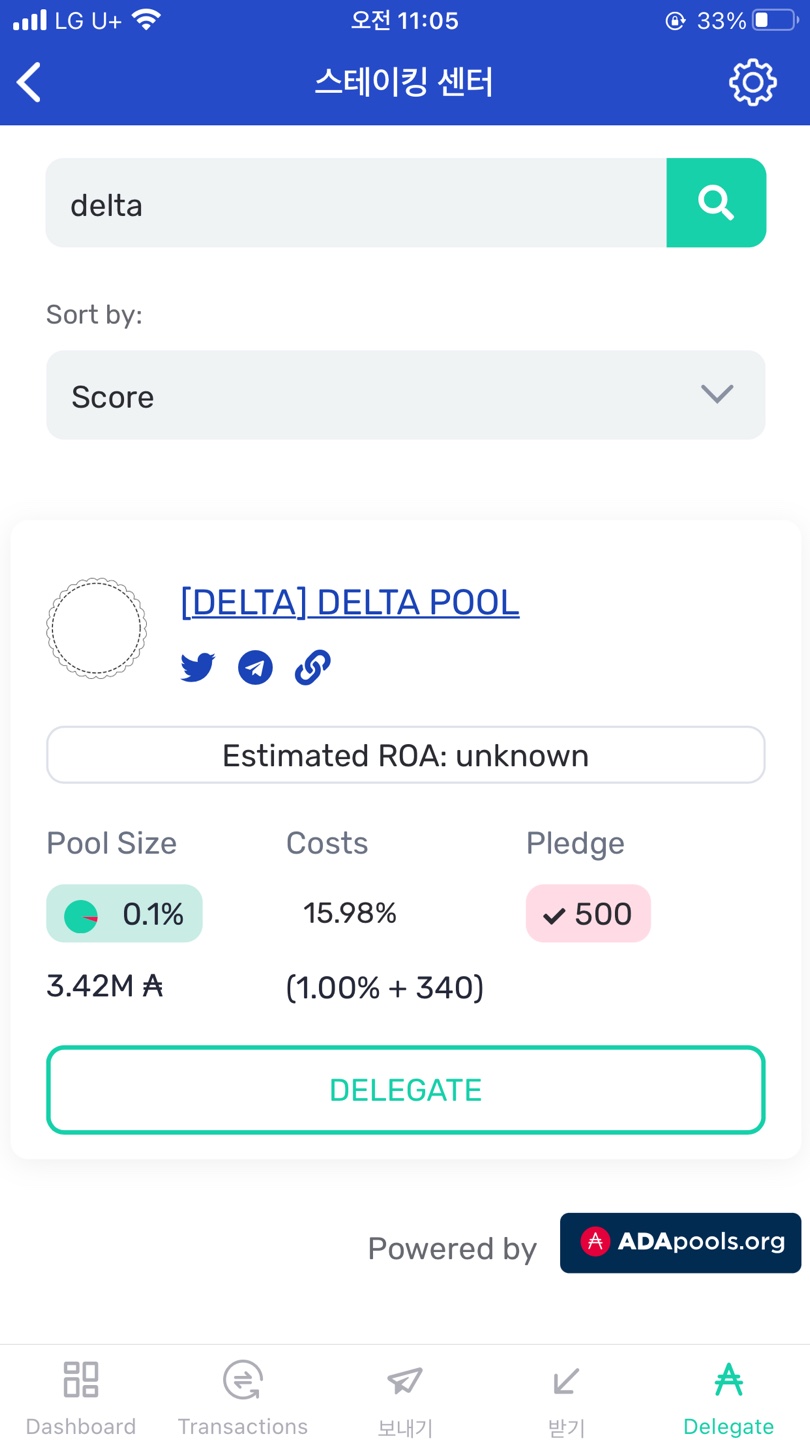810x1440 pixels.
Task: Click the Sort by chevron arrow
Action: tap(717, 394)
